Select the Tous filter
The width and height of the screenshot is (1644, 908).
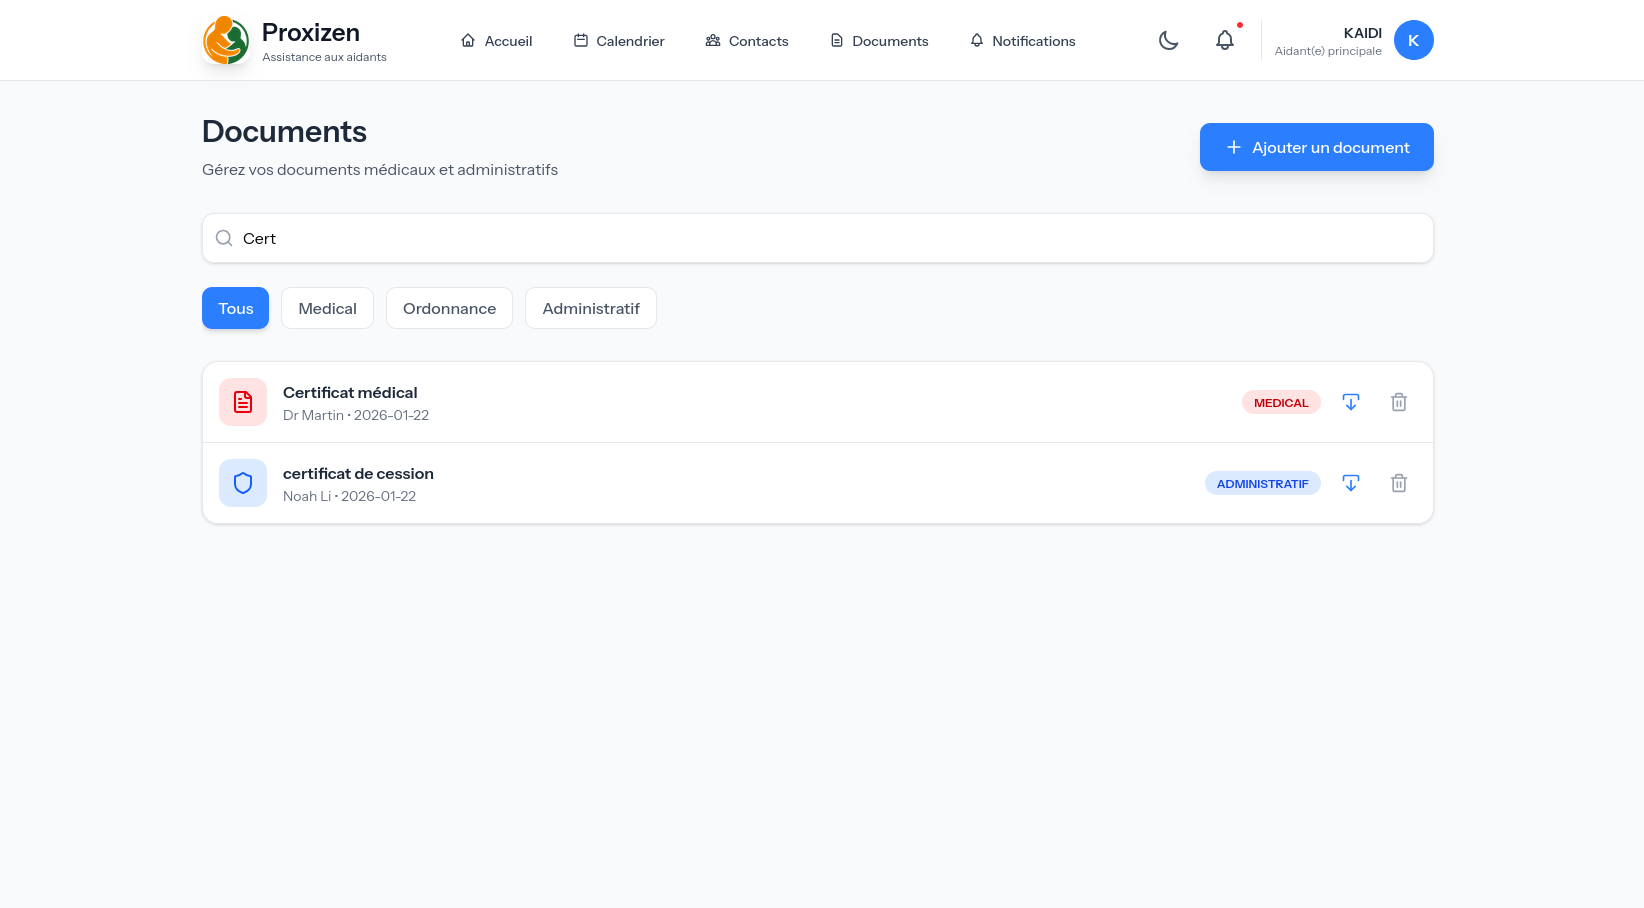[x=235, y=308]
